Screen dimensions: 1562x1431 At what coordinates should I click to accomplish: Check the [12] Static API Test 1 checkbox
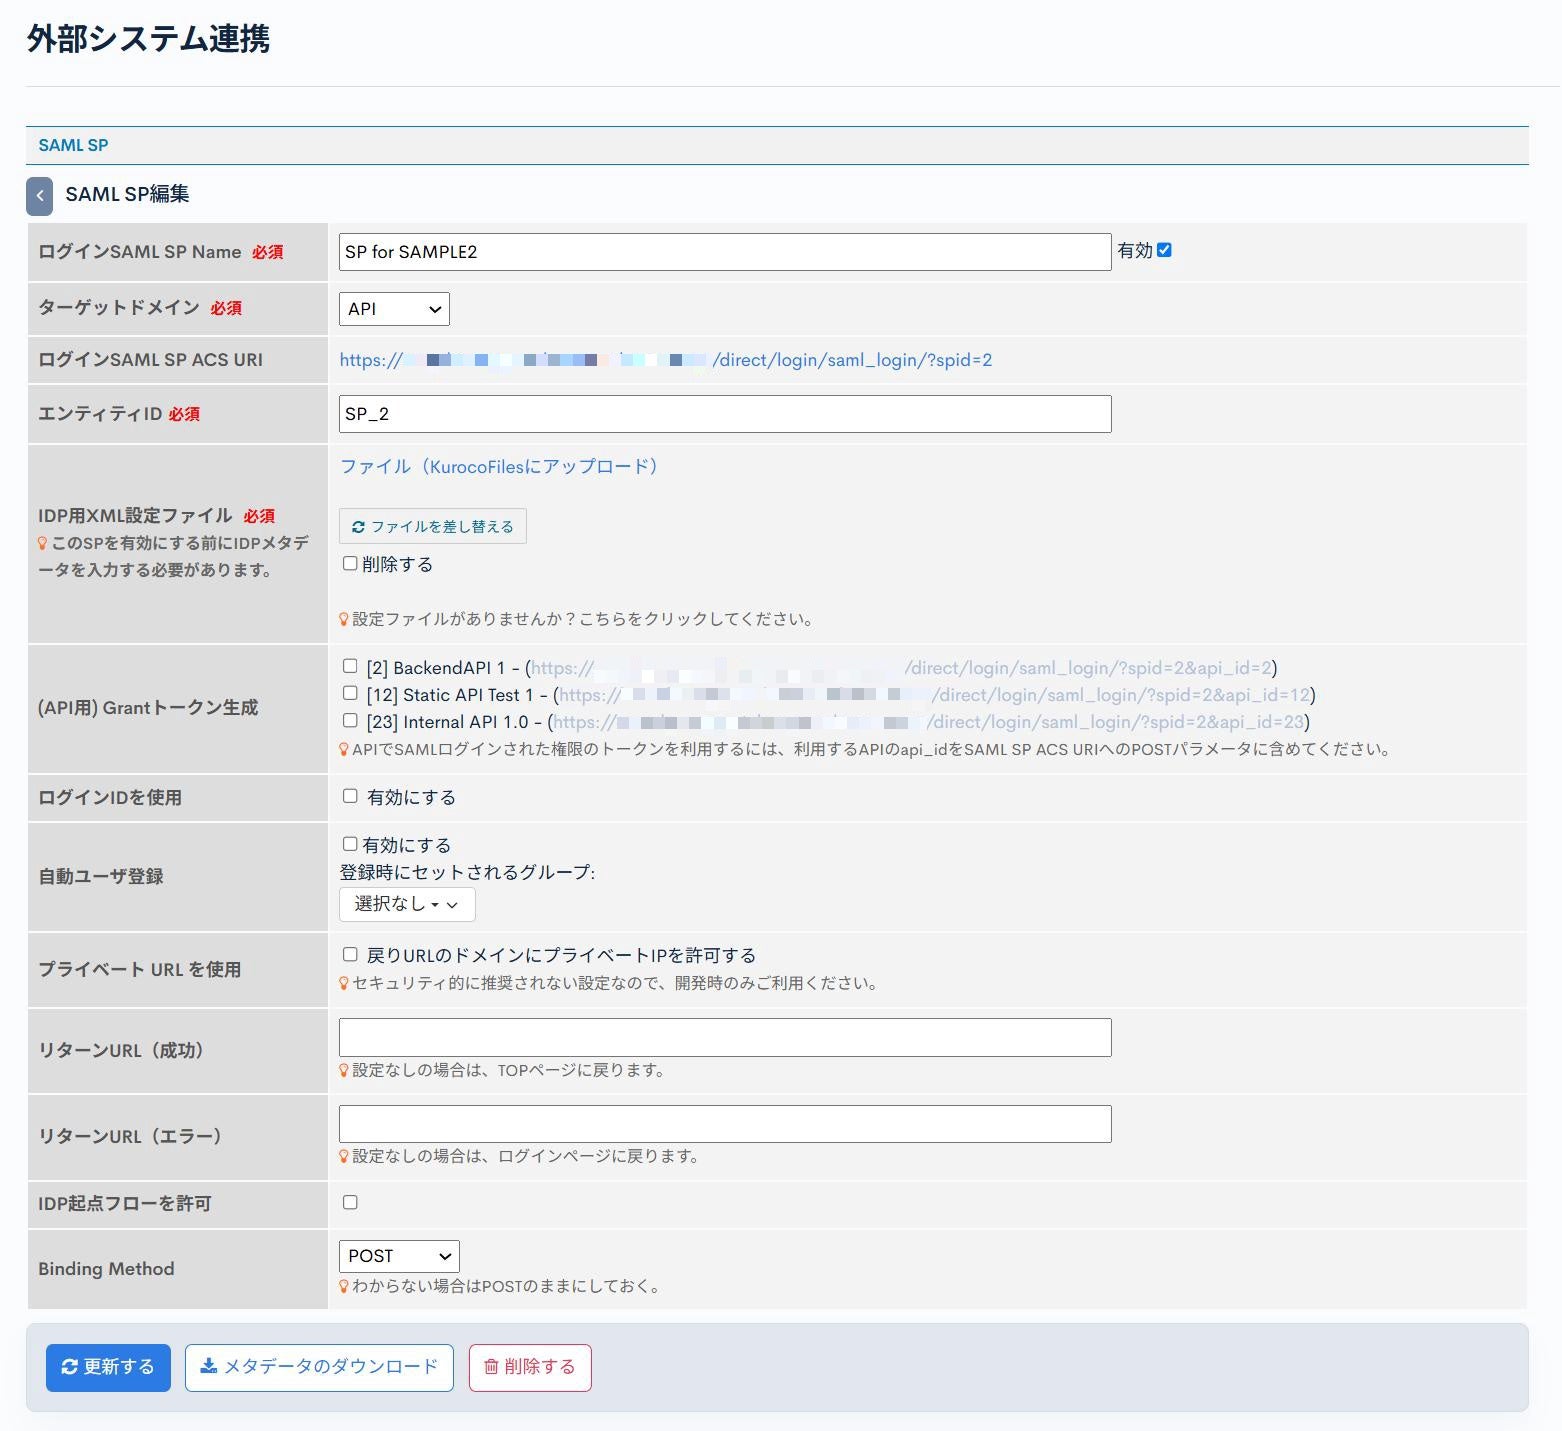point(349,692)
